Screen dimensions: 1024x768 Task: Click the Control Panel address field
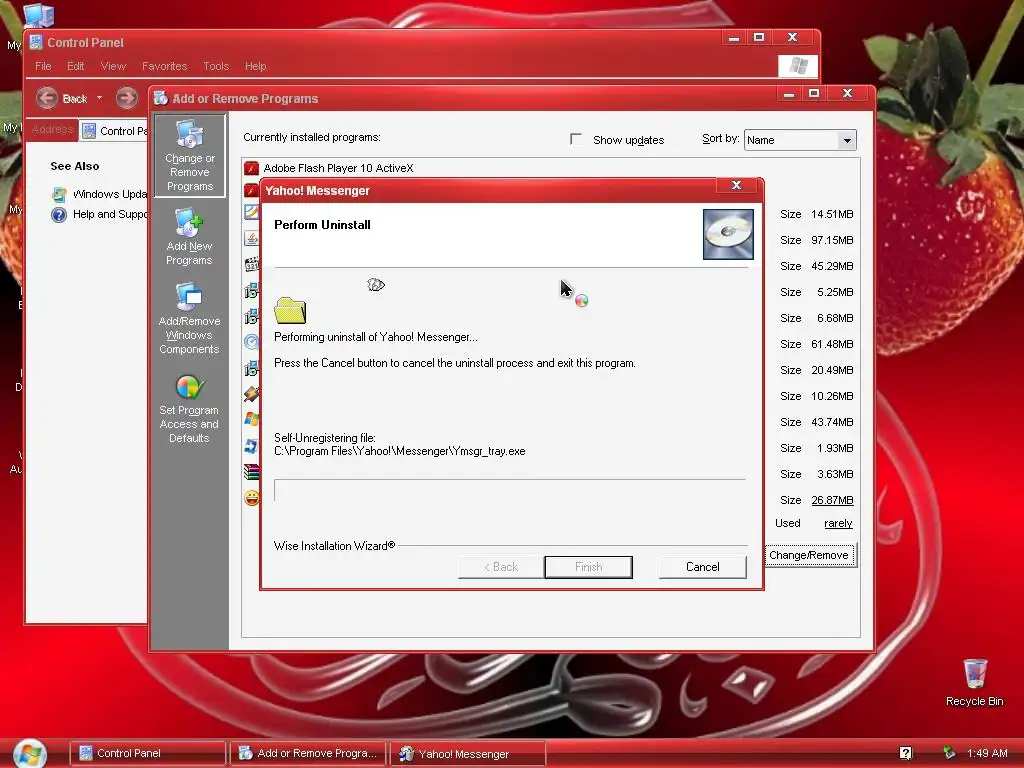tap(114, 131)
